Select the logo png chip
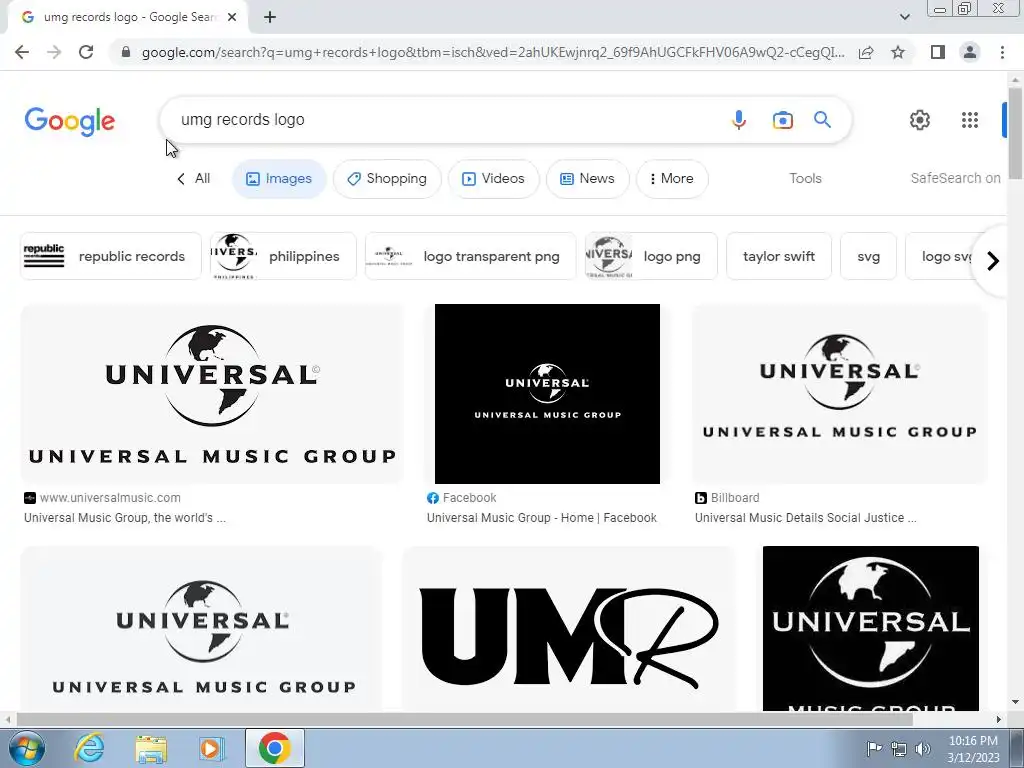The image size is (1024, 768). click(x=651, y=256)
